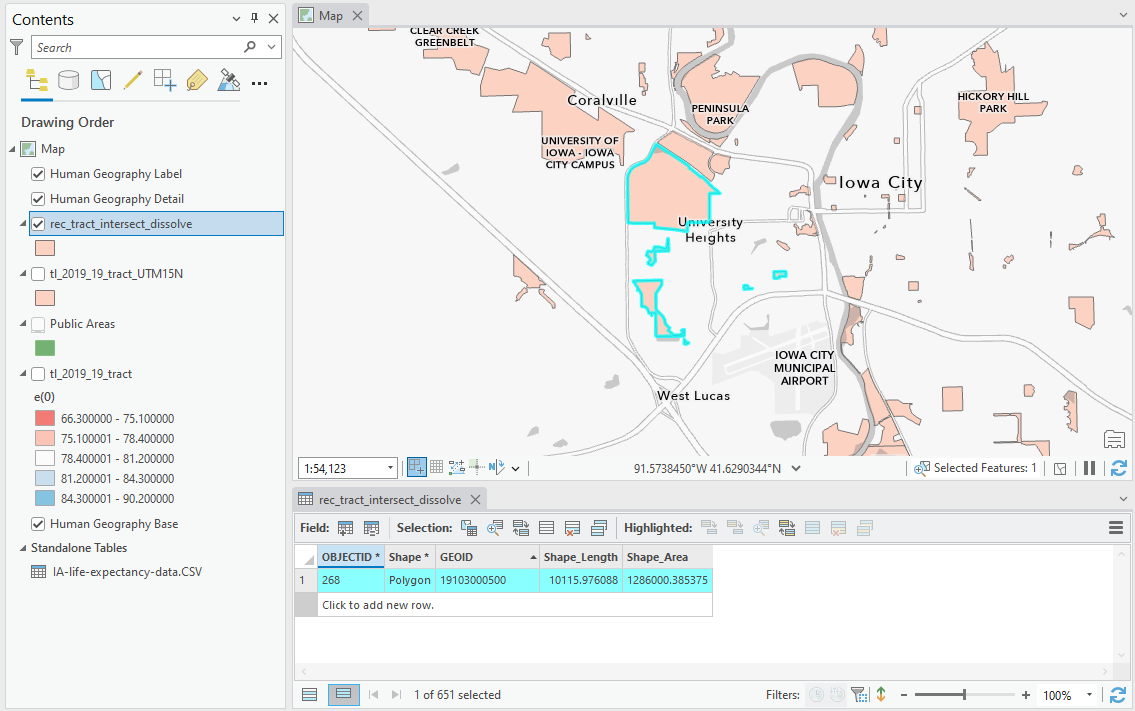This screenshot has height=711, width=1135.
Task: Open Select By Attributes in the table toolbar
Action: (x=469, y=528)
